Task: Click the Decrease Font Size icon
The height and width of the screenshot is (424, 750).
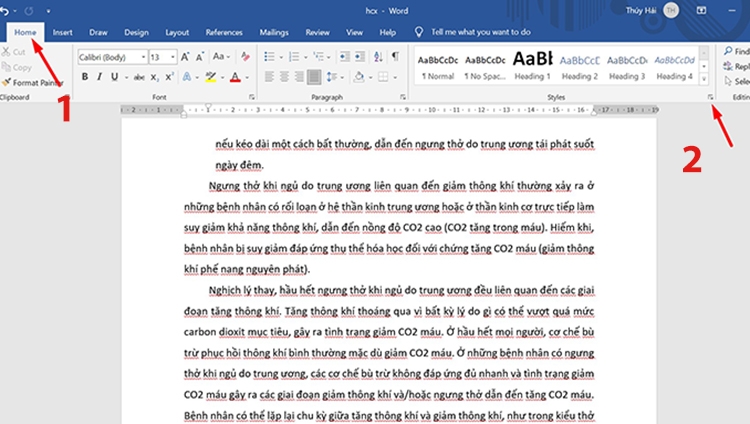Action: tap(200, 57)
